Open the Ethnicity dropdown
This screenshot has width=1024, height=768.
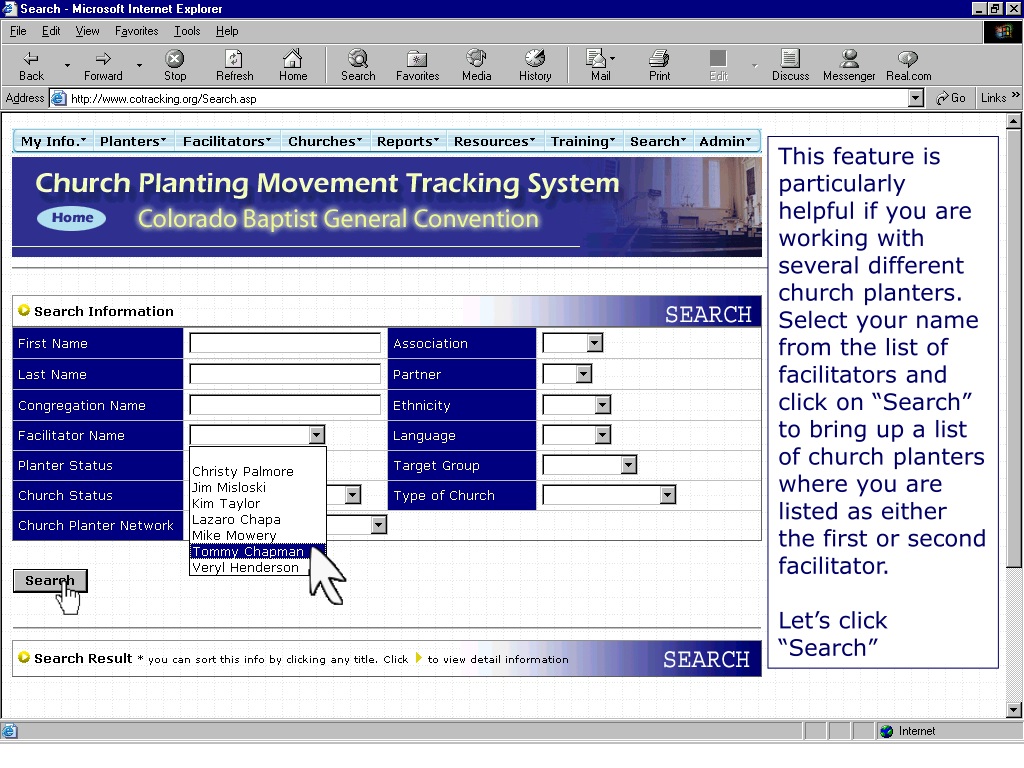[x=603, y=405]
